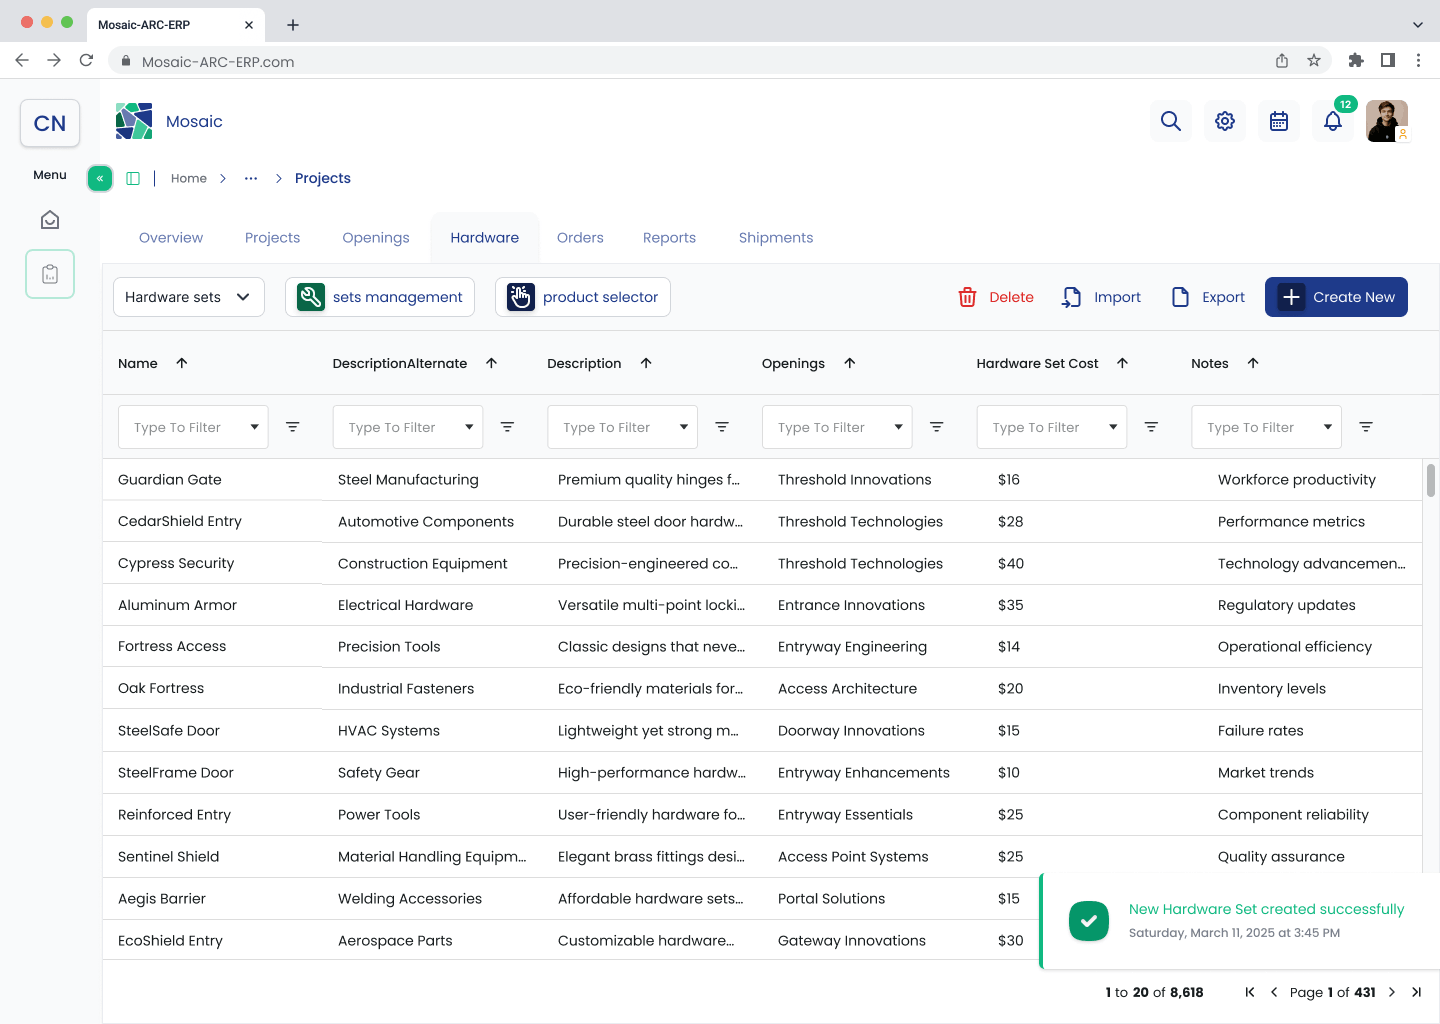Click the Create New button
Screen dimensions: 1440x1024
point(1336,297)
